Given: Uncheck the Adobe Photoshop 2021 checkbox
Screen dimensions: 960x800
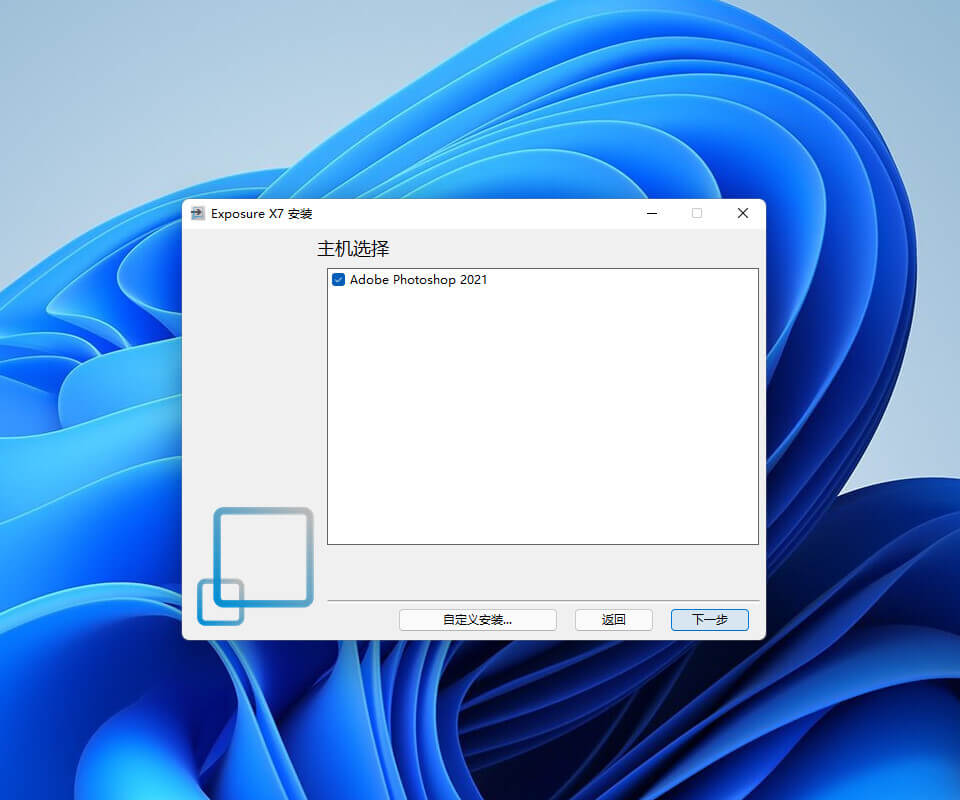Looking at the screenshot, I should pos(339,280).
